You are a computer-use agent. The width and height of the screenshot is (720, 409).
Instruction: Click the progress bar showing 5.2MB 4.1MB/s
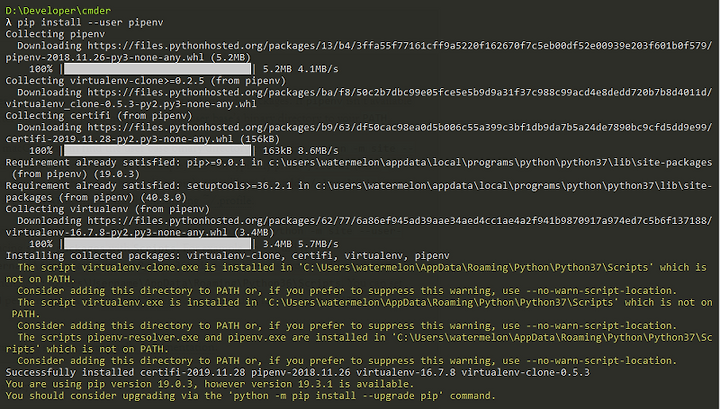click(x=158, y=69)
